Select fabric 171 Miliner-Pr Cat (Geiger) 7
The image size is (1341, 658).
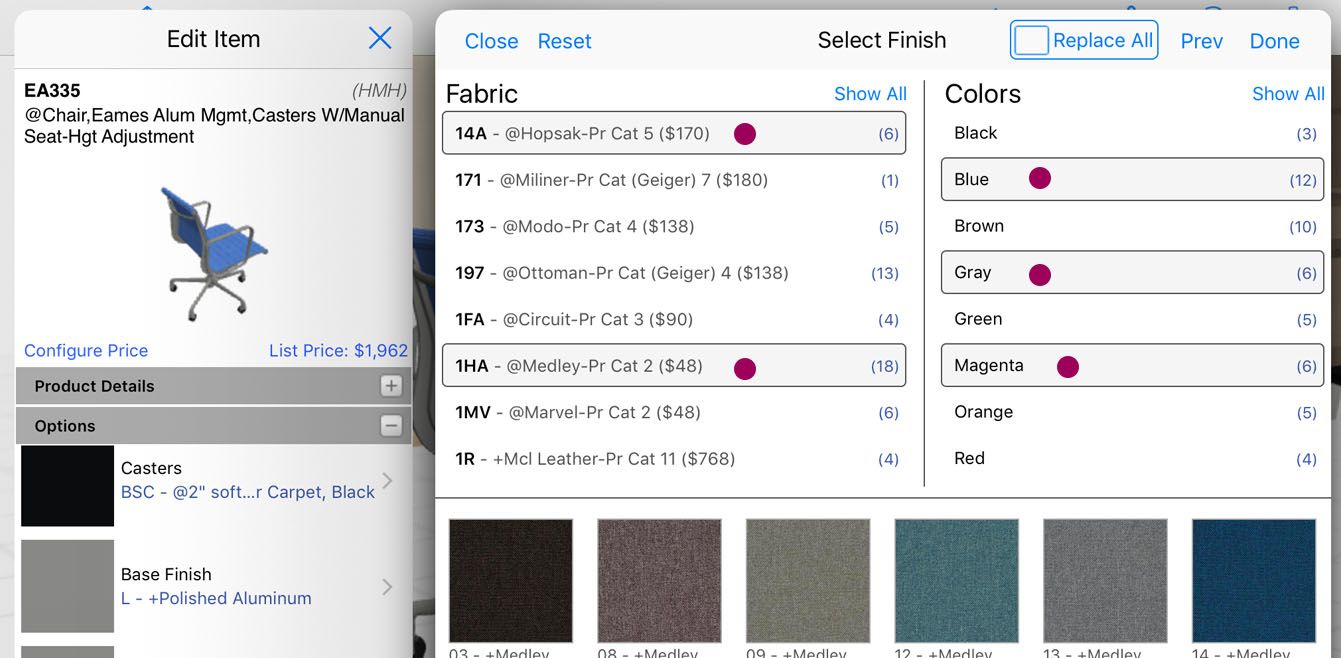[674, 180]
